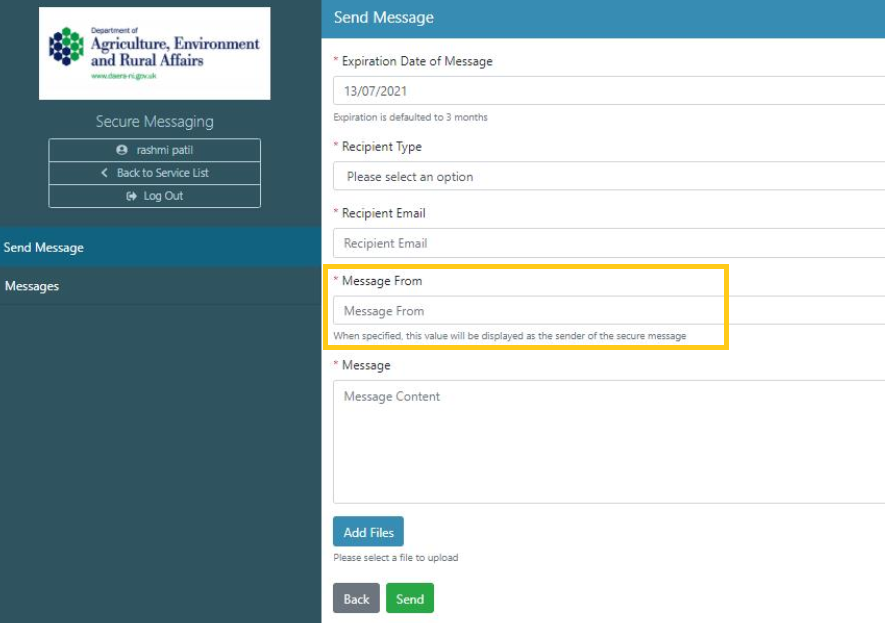Click the Secure Messaging heading in the sidebar
Viewport: 885px width, 623px height.
pyautogui.click(x=154, y=122)
